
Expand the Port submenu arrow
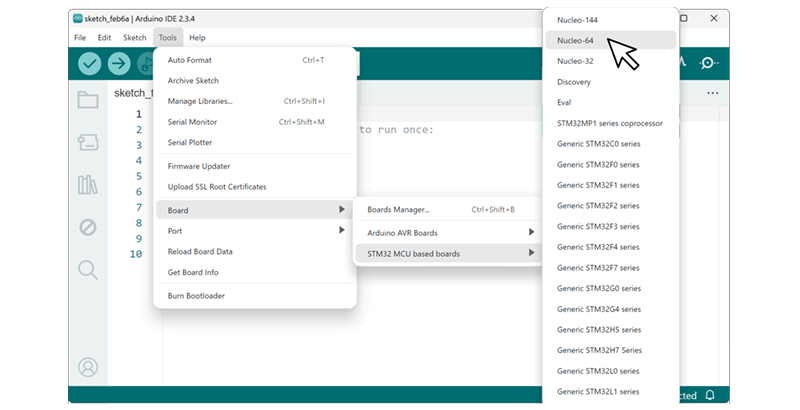point(341,230)
